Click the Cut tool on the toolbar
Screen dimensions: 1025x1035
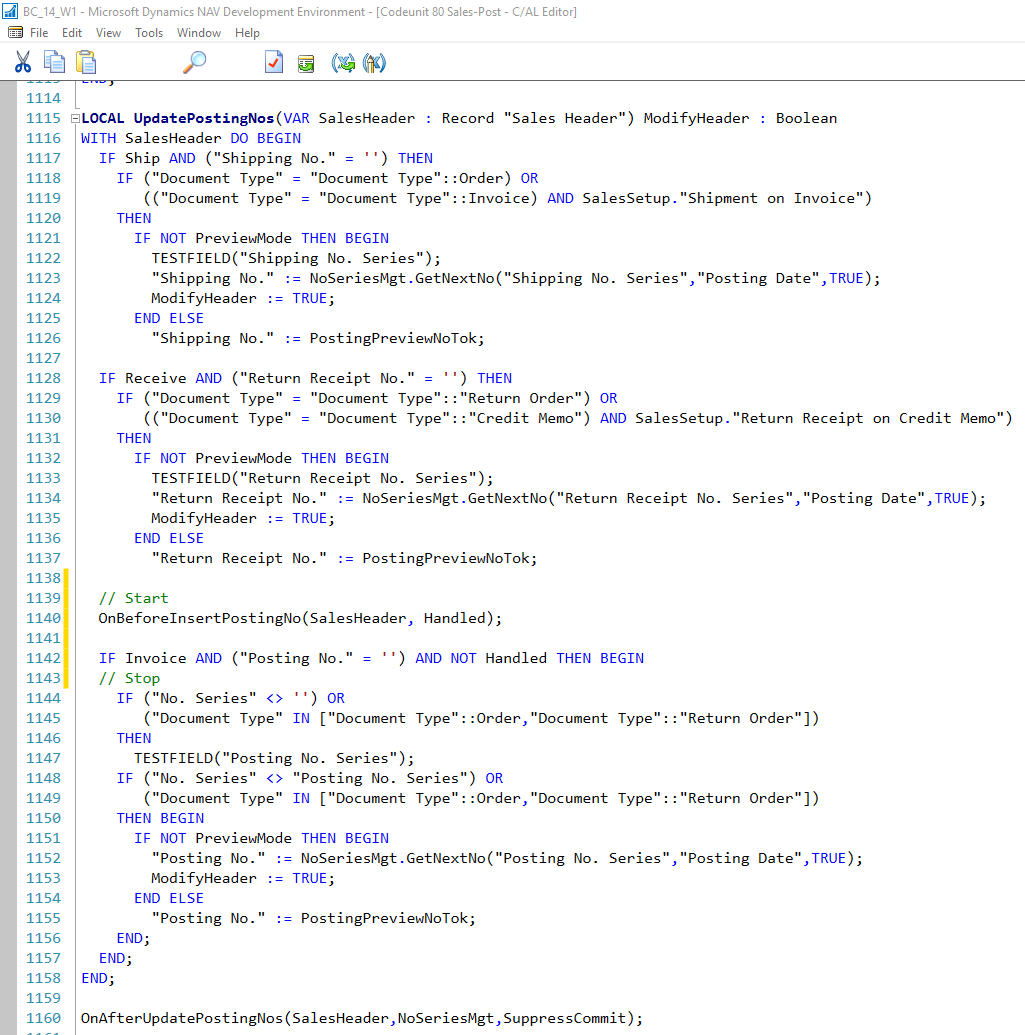point(23,62)
